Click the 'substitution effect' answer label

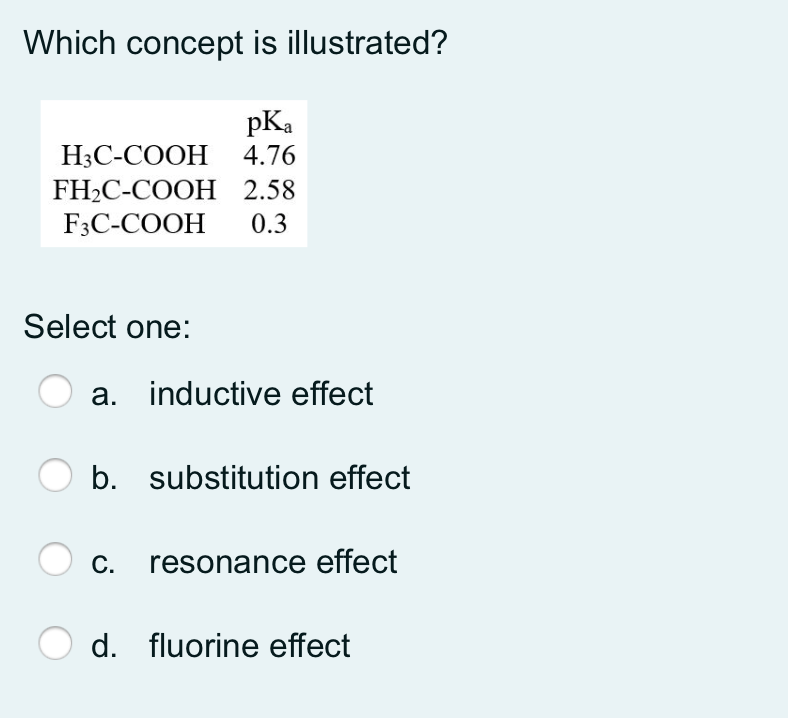(x=279, y=477)
